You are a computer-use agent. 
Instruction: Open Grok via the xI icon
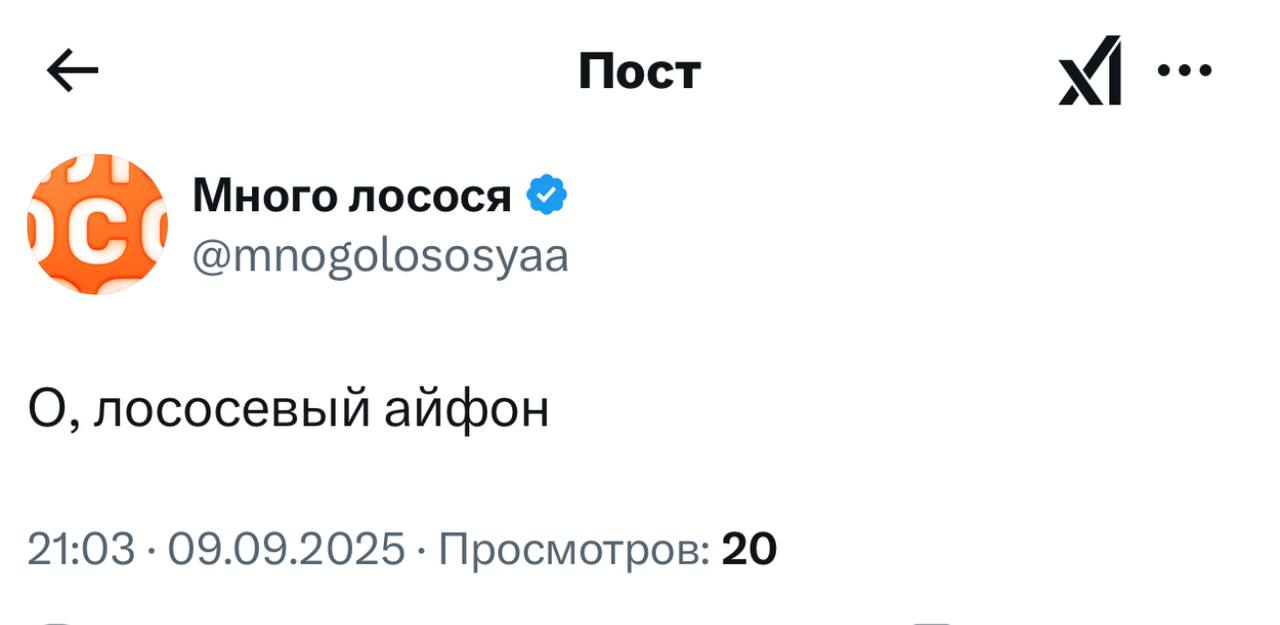point(1089,71)
